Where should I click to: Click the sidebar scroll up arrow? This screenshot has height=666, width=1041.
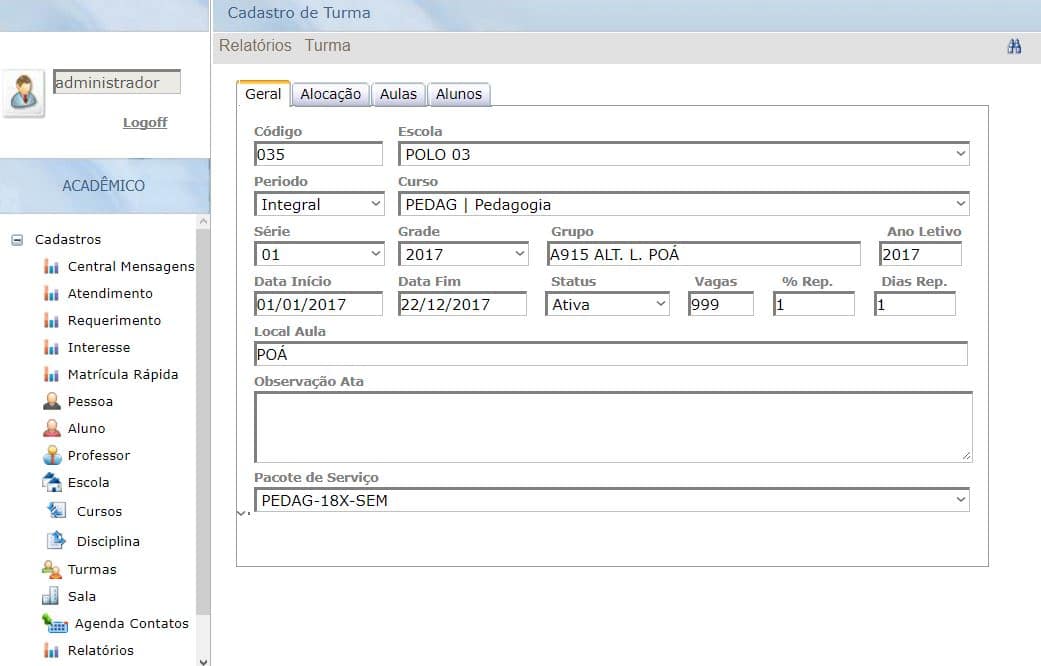[204, 221]
